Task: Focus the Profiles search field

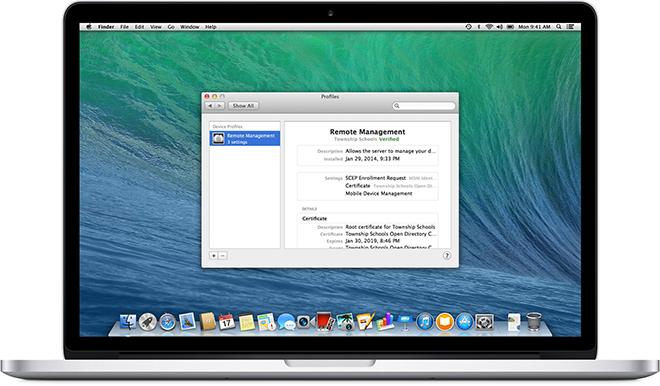Action: (424, 106)
